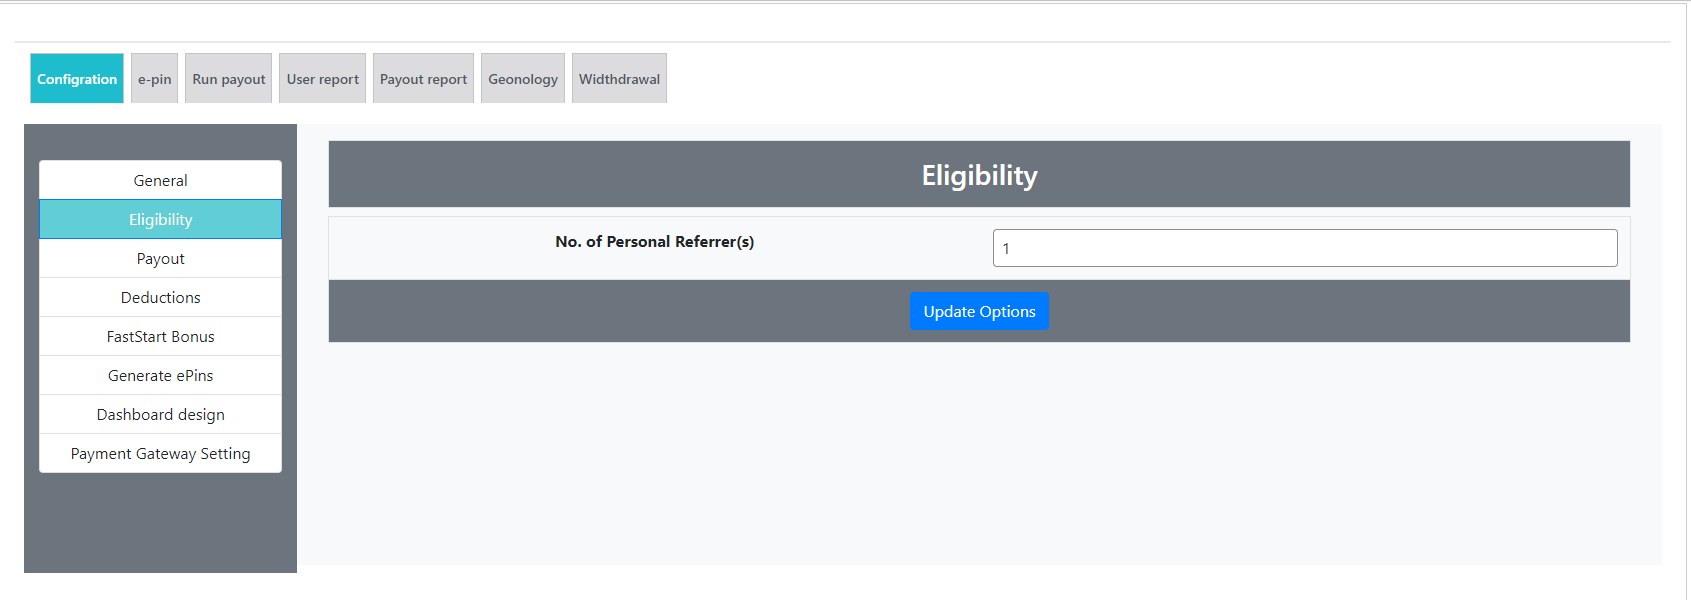Open the Run payout tab
The height and width of the screenshot is (600, 1691).
pos(228,79)
